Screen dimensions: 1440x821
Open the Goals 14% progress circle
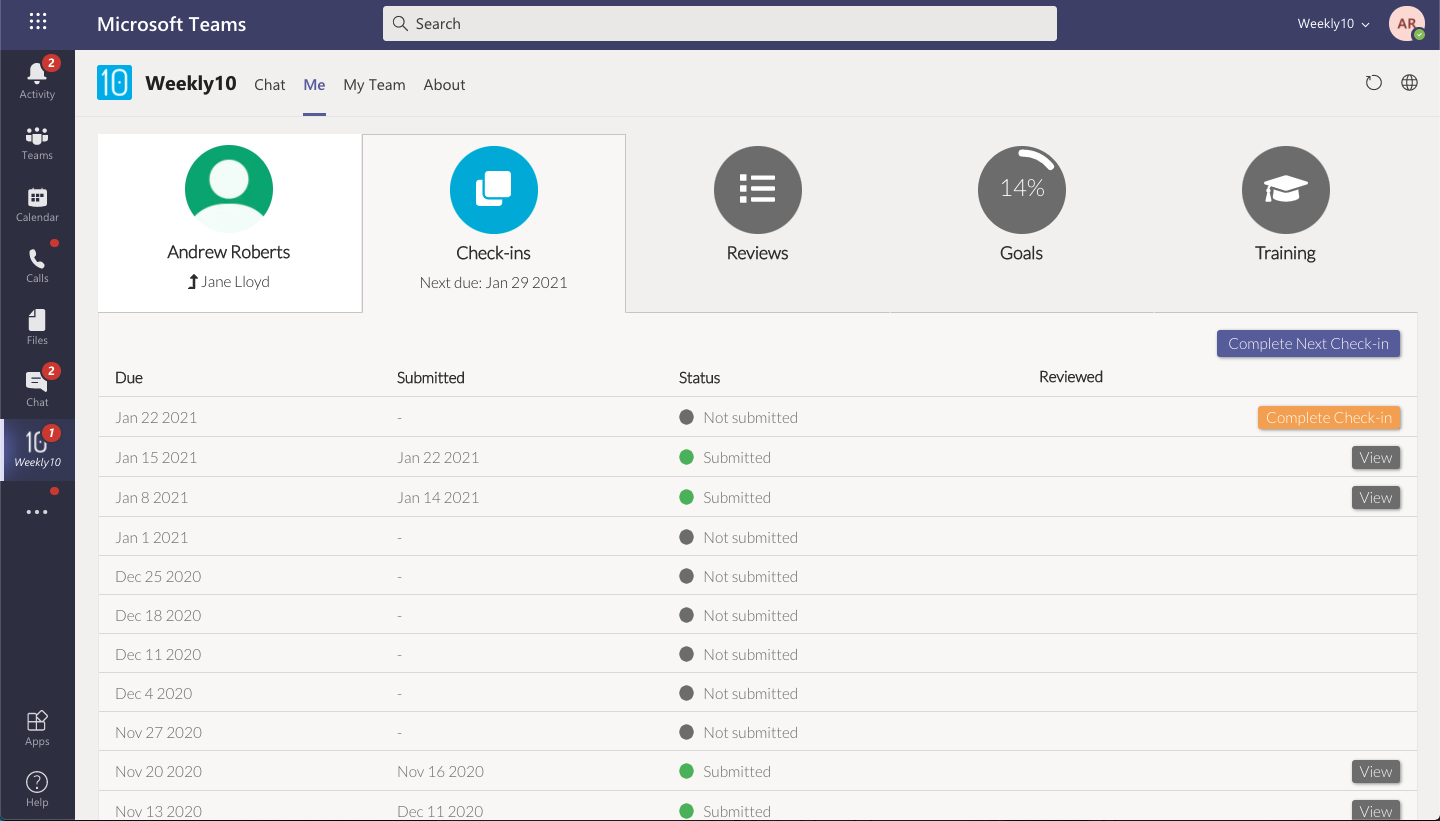(1021, 190)
